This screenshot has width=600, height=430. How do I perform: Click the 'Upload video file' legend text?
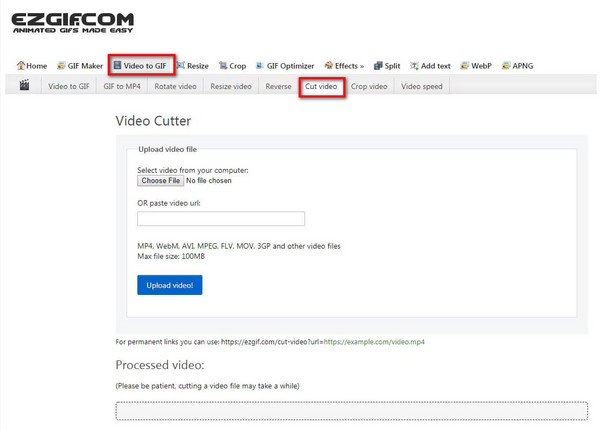(x=168, y=149)
